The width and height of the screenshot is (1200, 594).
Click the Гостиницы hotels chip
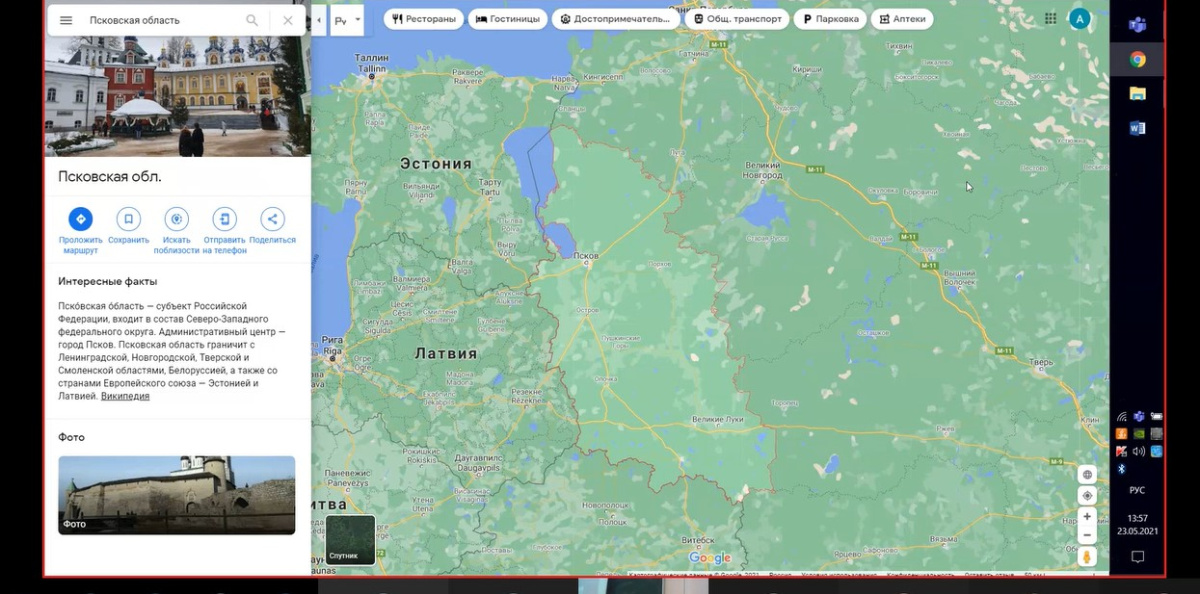[508, 18]
